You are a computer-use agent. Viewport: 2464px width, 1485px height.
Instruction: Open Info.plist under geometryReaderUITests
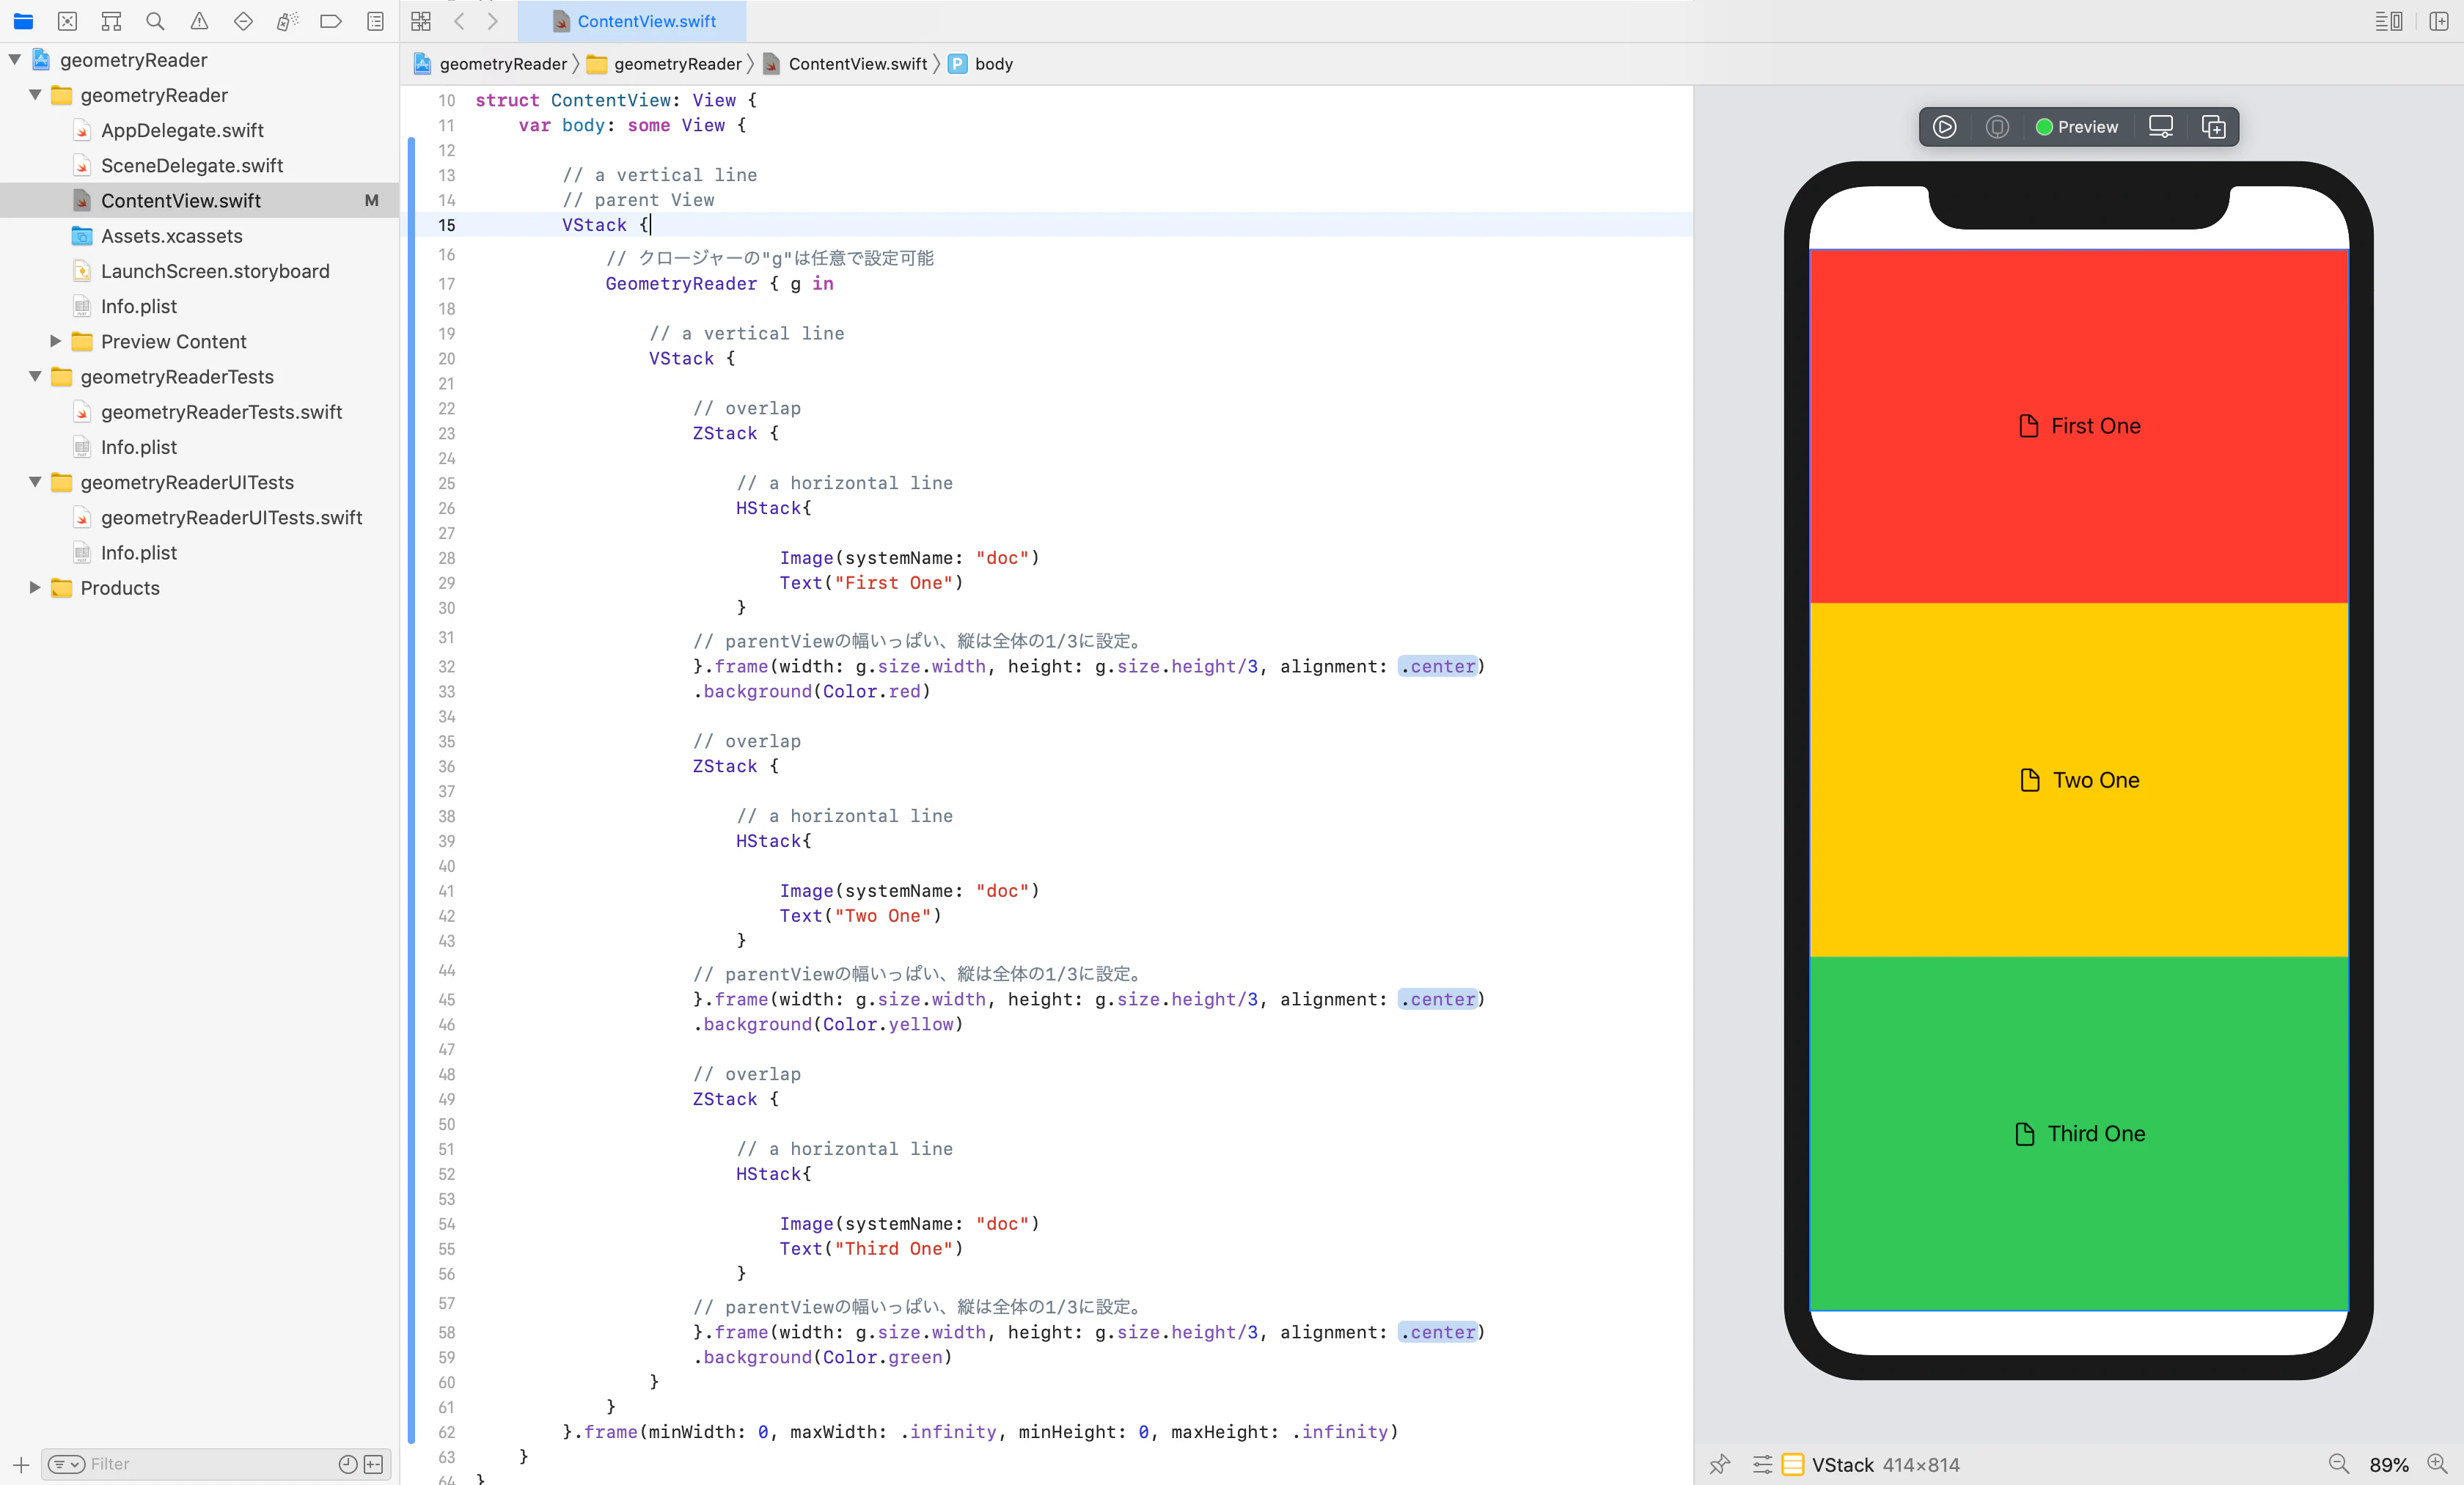pyautogui.click(x=139, y=552)
